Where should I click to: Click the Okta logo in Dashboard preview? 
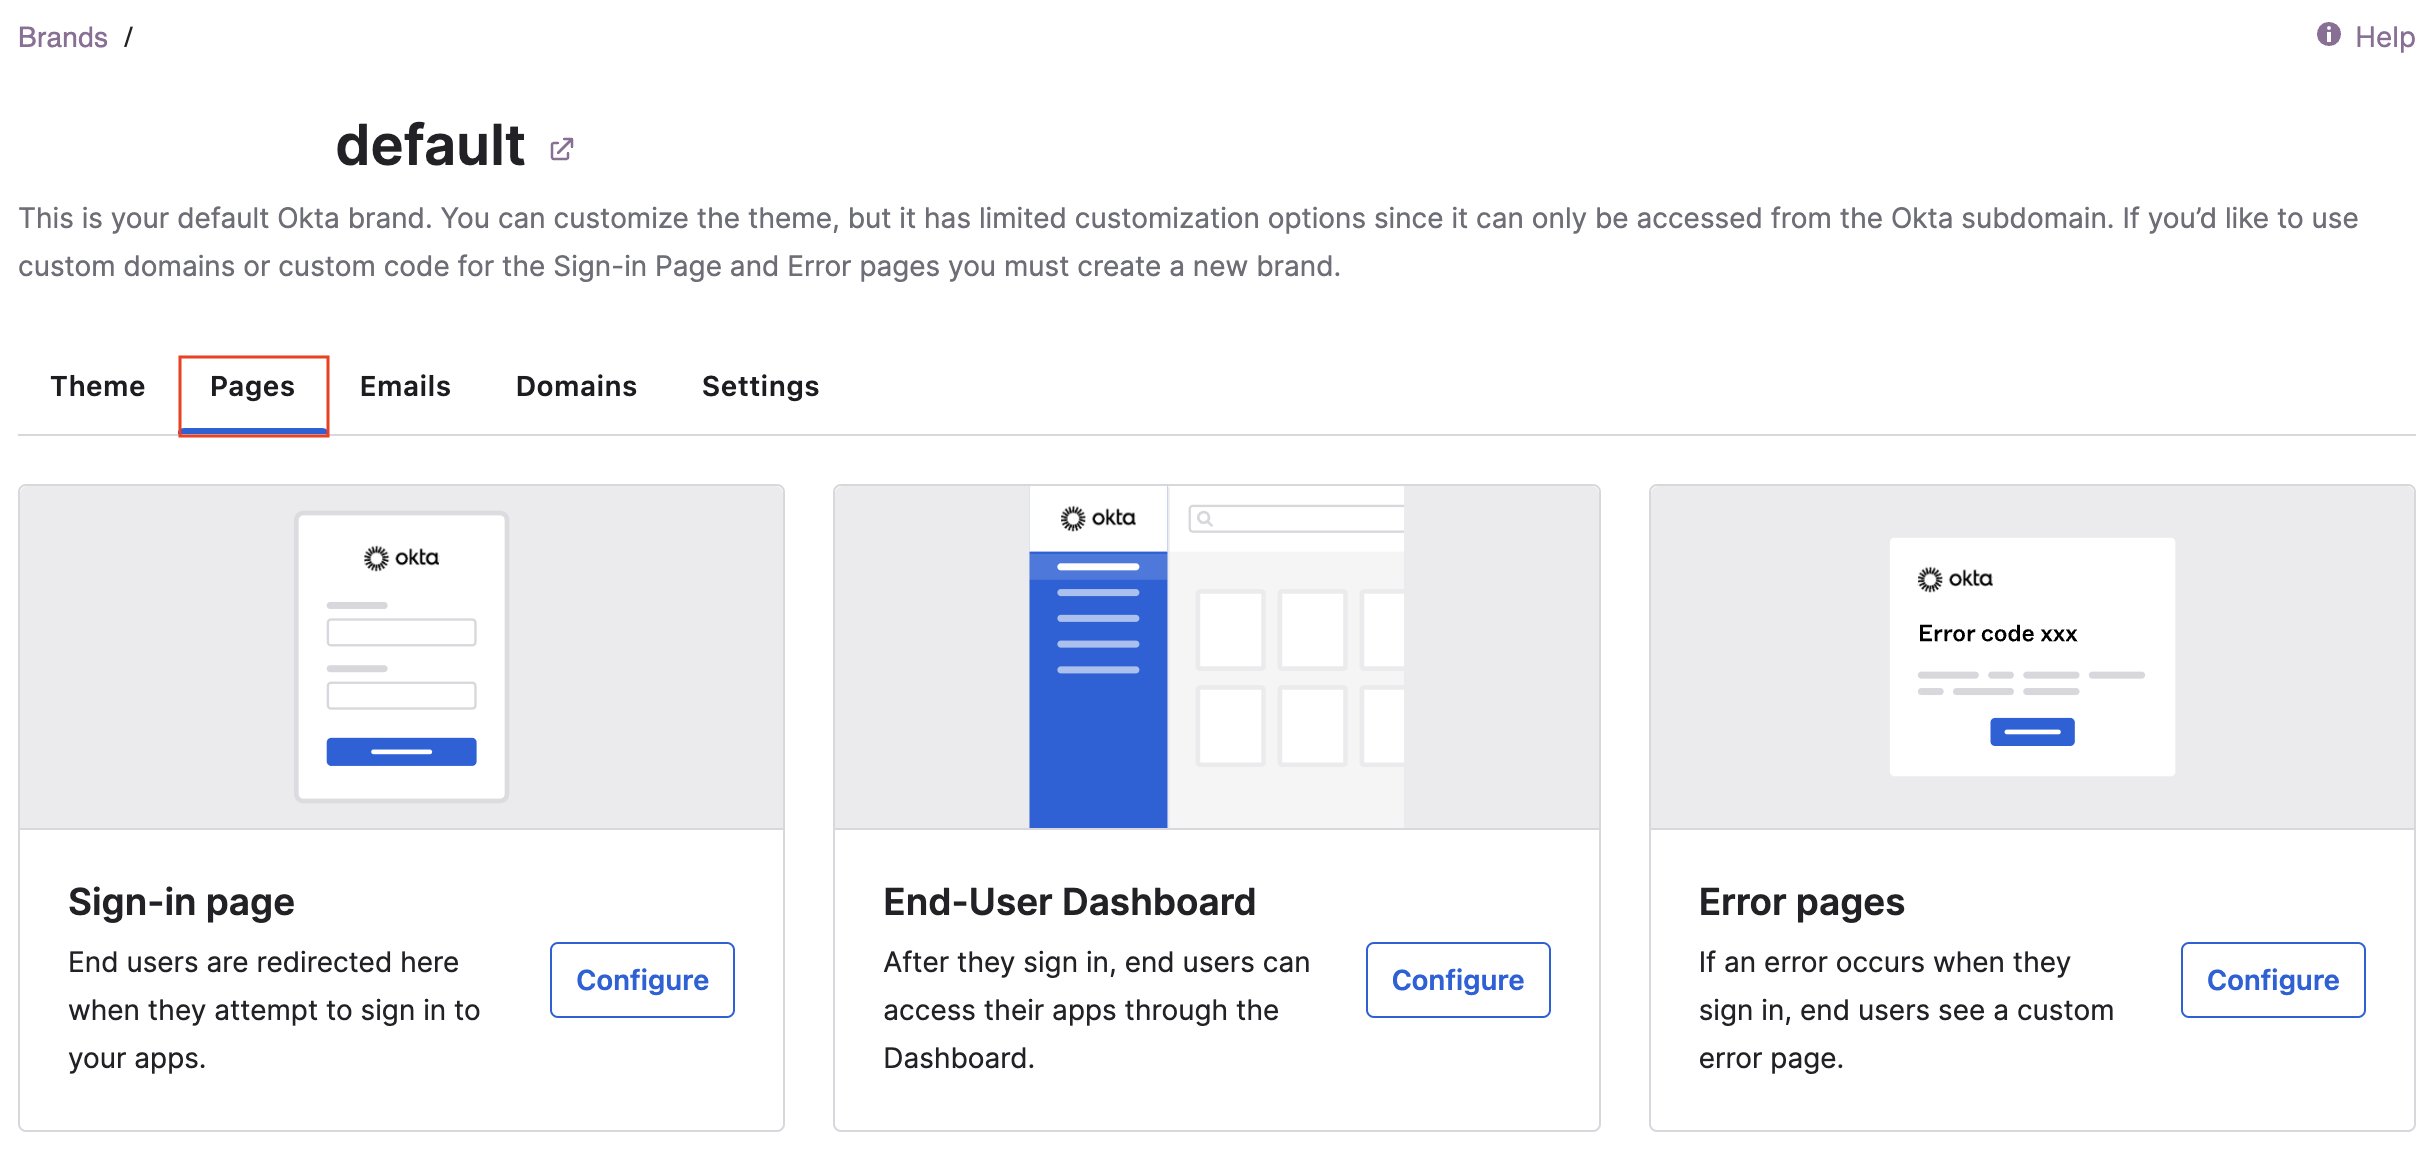1098,518
